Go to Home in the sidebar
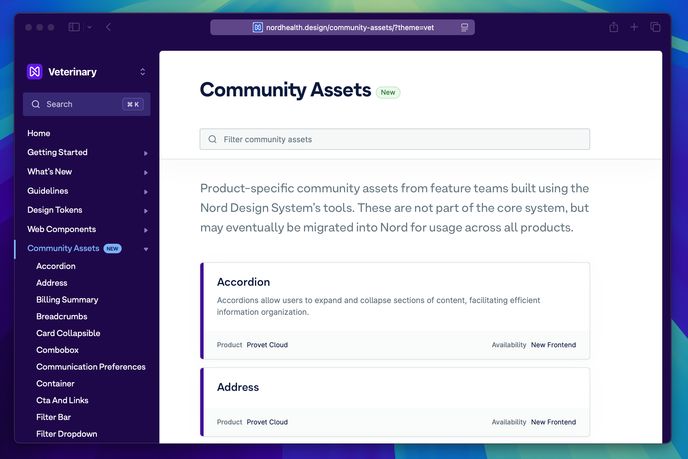This screenshot has width=688, height=459. [39, 133]
